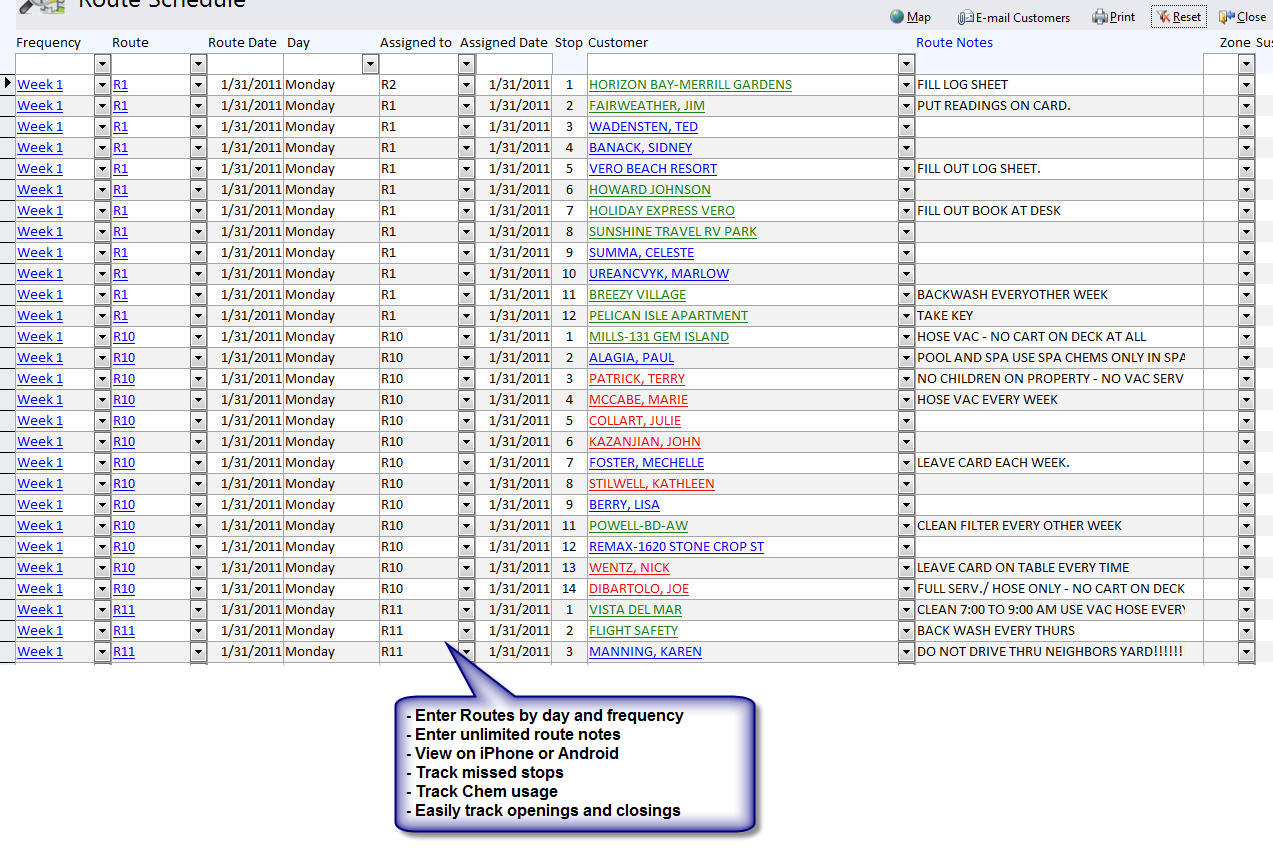The width and height of the screenshot is (1273, 848).
Task: Open customer WENTZ, NICK
Action: pos(629,568)
